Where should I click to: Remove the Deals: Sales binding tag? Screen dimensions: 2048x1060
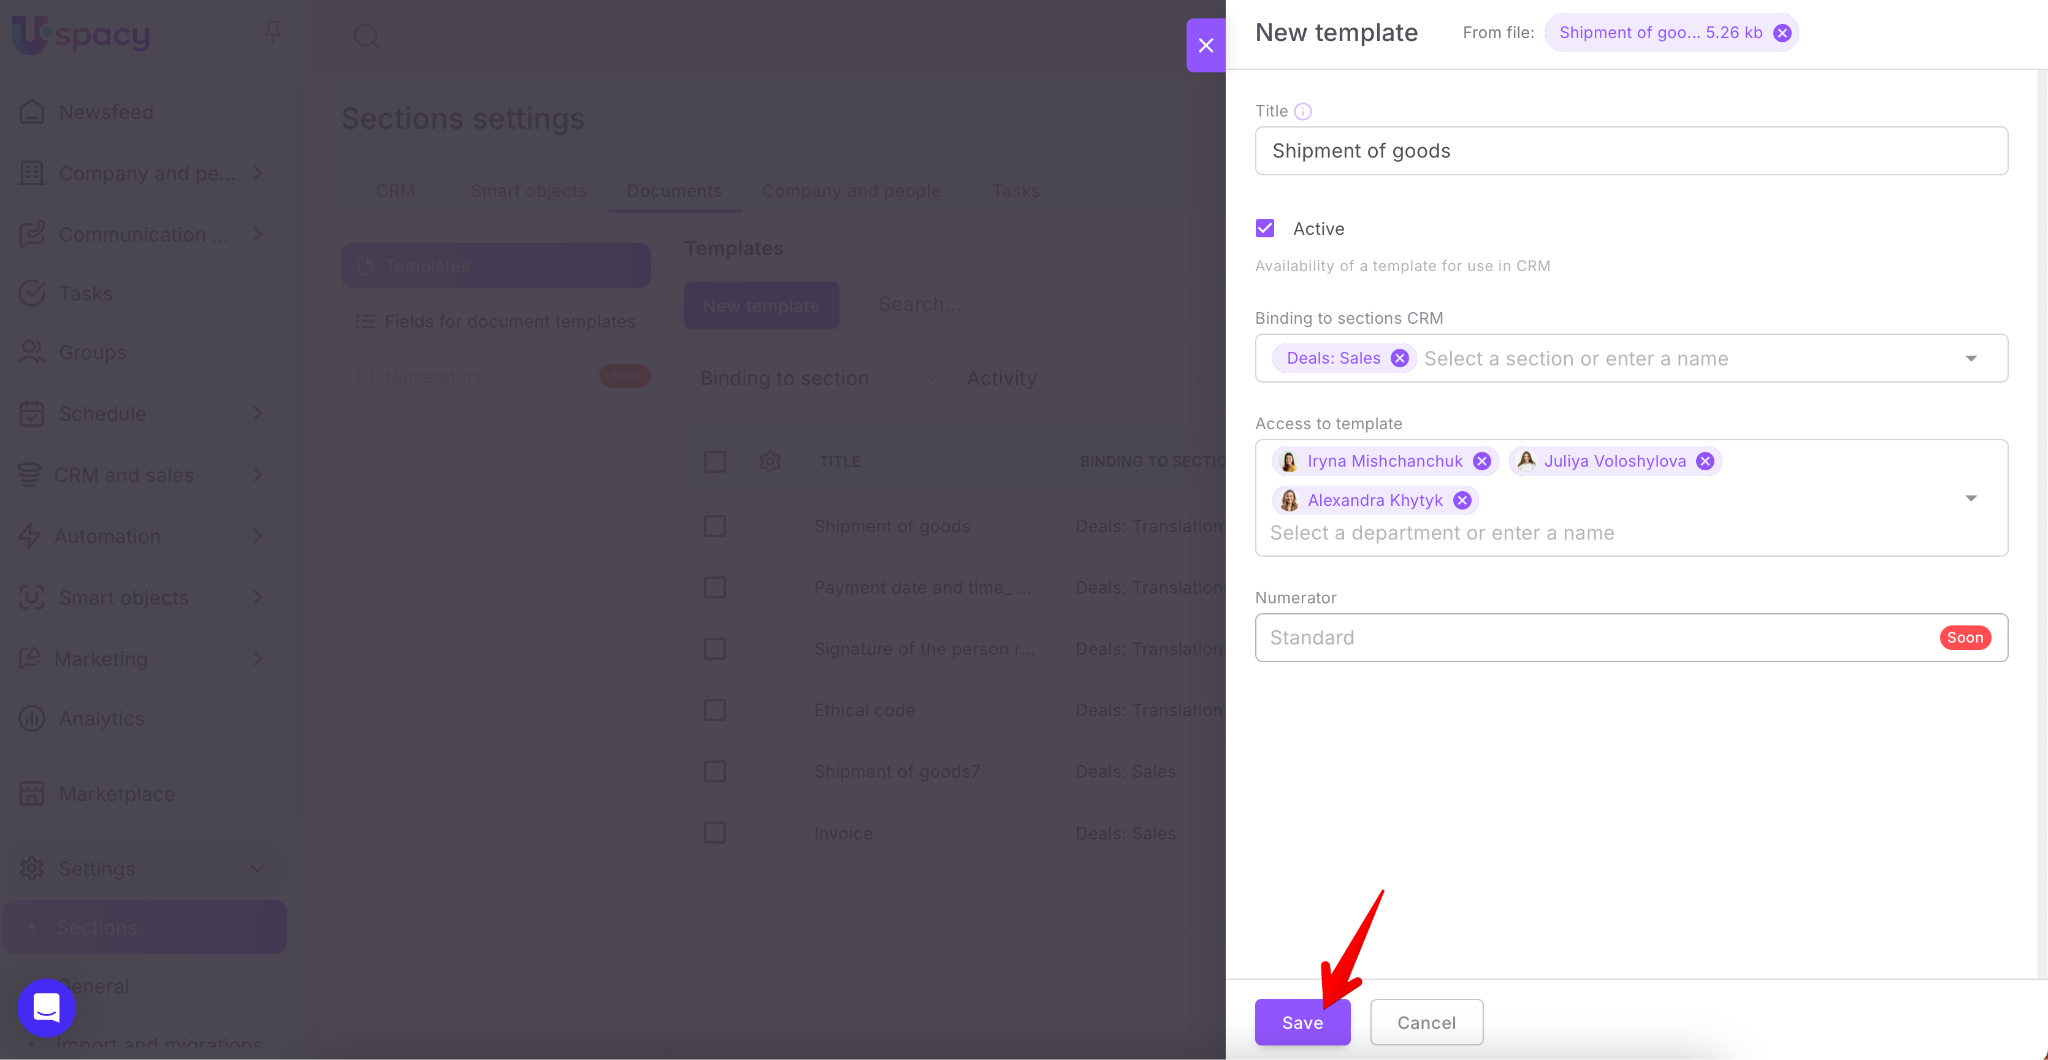tap(1400, 358)
